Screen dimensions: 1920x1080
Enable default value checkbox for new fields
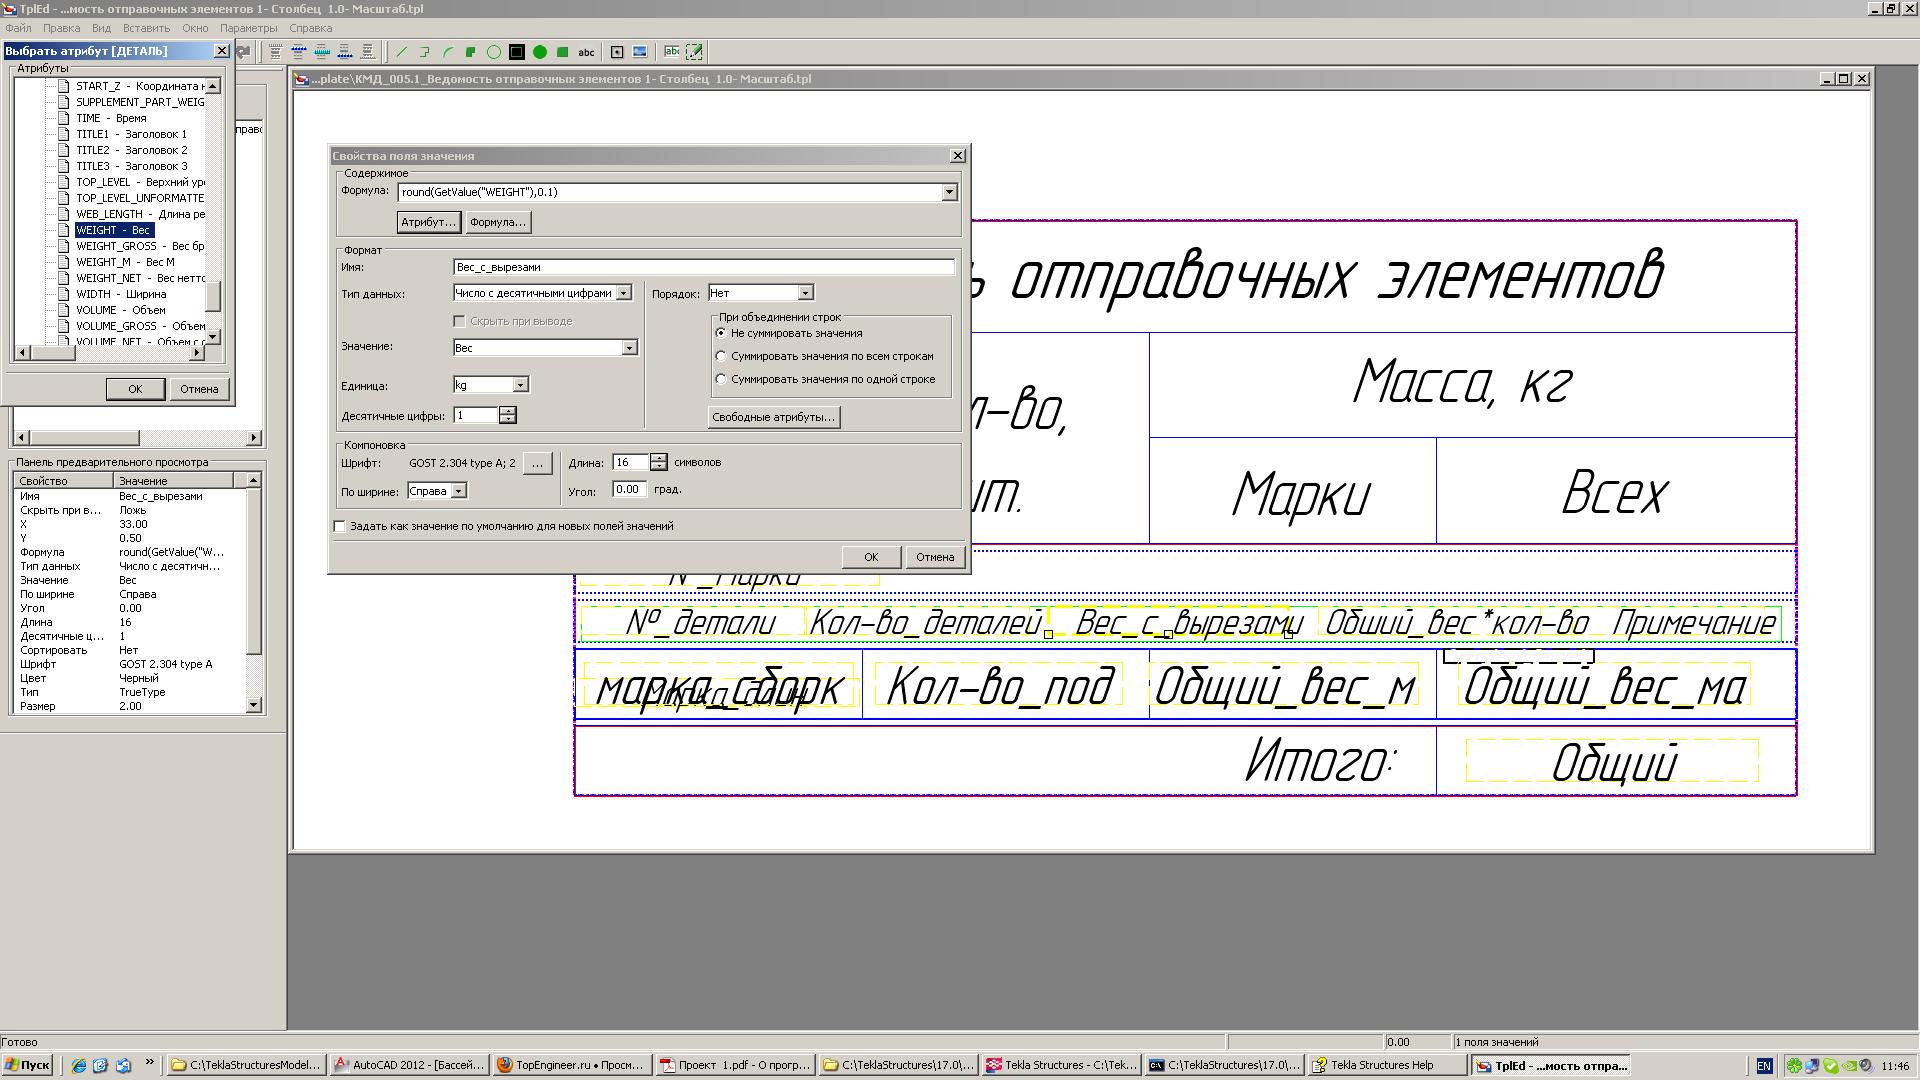click(340, 526)
